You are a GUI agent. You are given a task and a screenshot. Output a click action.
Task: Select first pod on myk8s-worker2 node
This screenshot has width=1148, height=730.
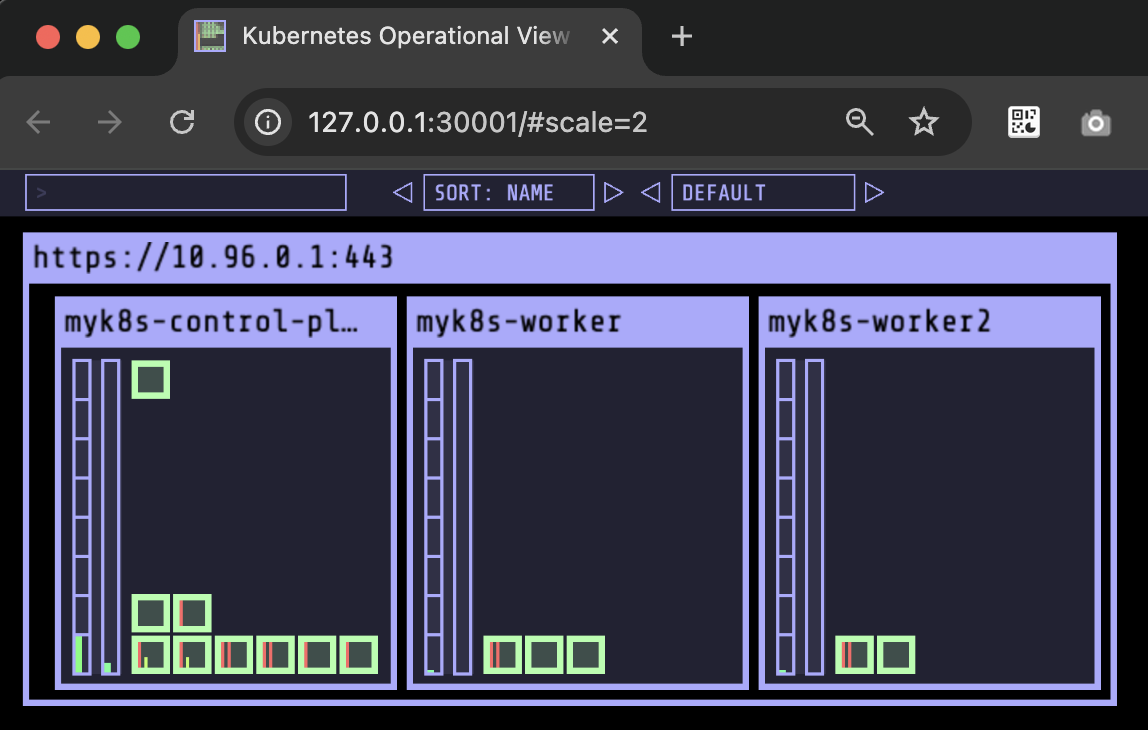click(x=854, y=655)
